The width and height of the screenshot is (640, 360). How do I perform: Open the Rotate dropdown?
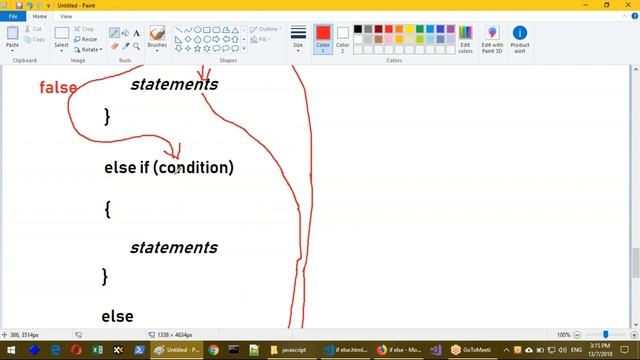coord(88,49)
